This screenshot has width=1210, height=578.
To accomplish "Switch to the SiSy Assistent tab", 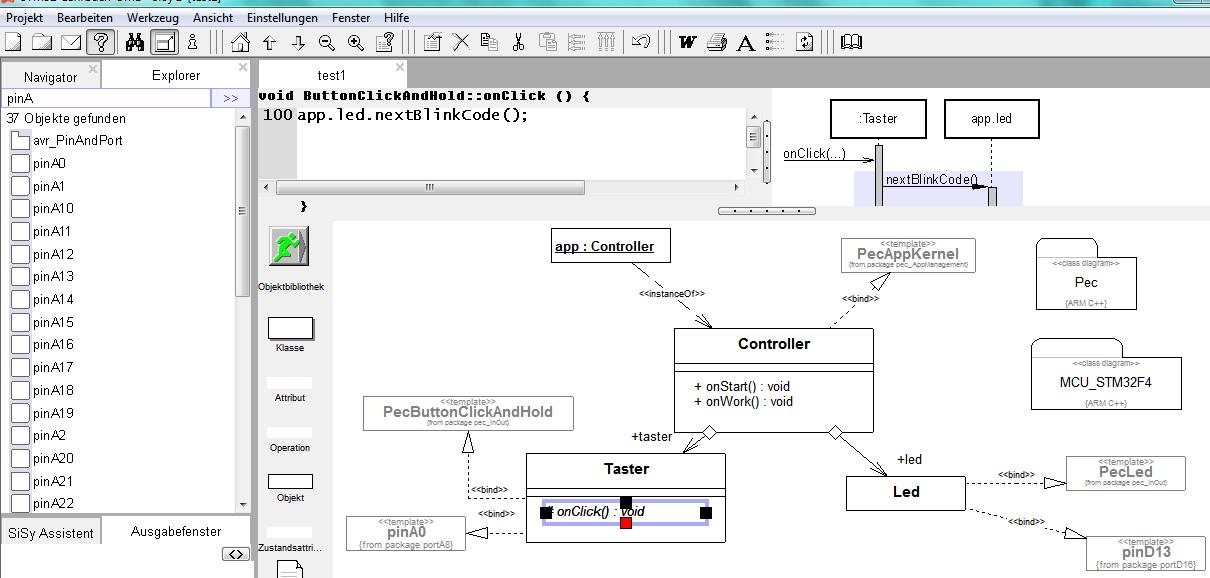I will (51, 533).
